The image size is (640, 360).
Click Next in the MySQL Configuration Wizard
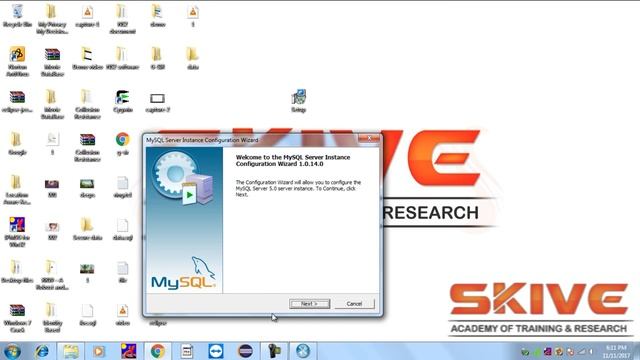coord(309,304)
